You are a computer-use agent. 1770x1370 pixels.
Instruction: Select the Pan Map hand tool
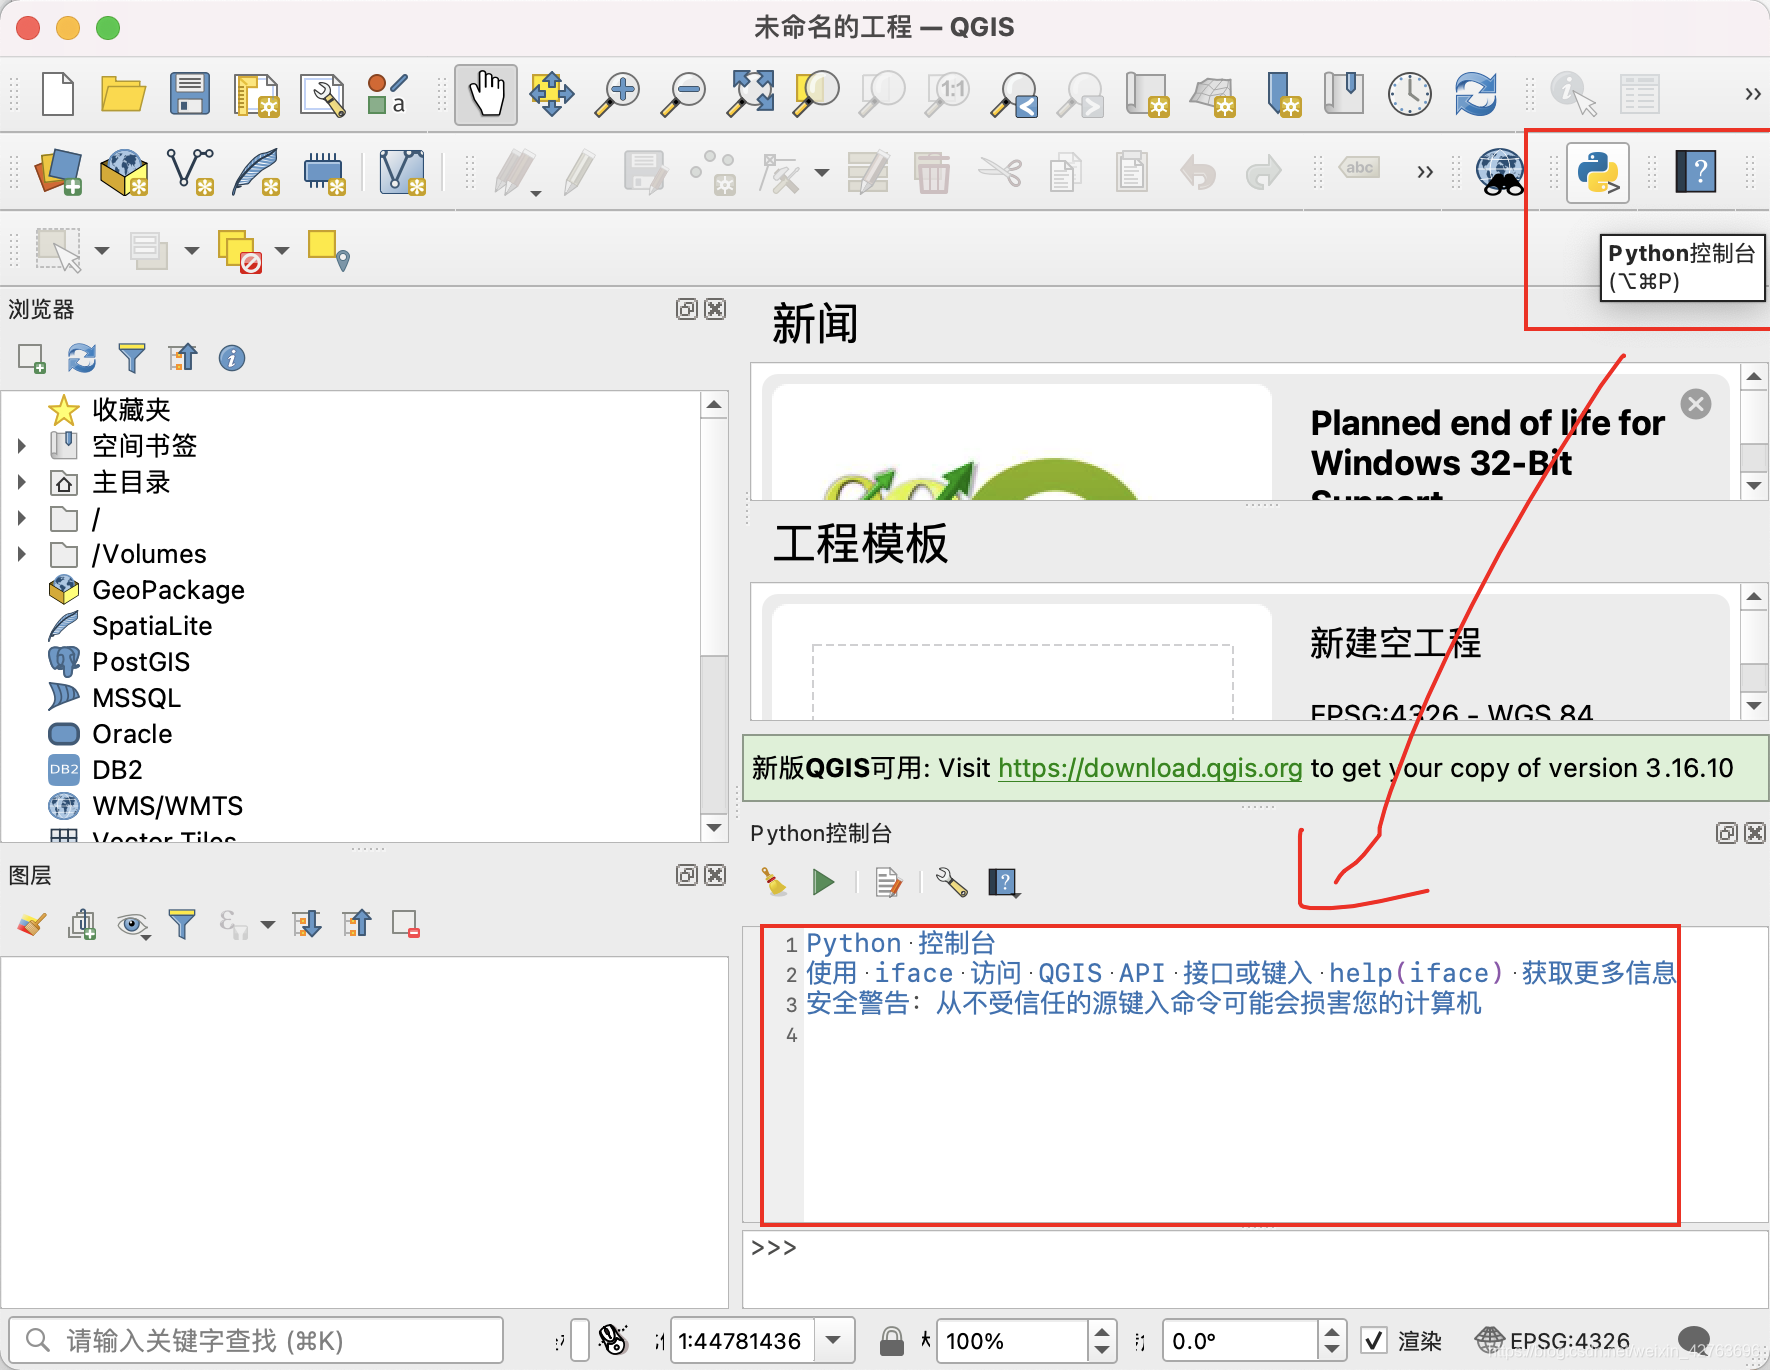[486, 95]
